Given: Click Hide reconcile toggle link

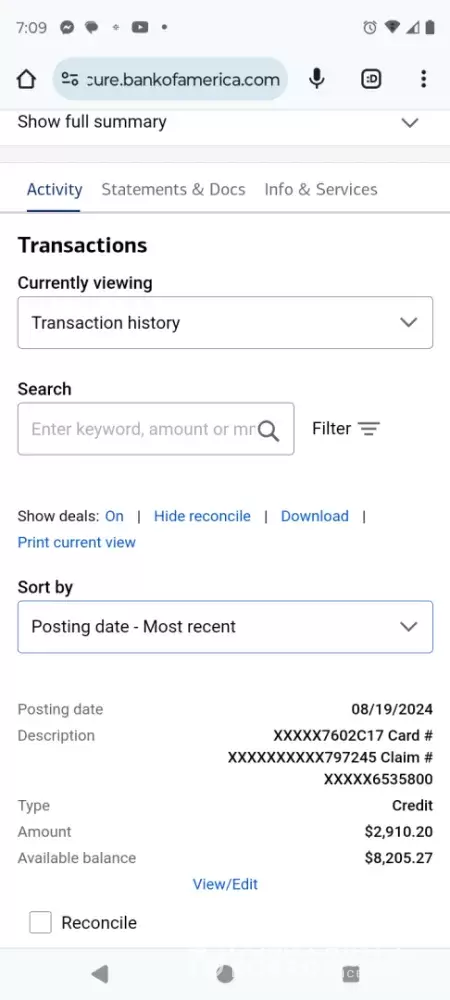Looking at the screenshot, I should 202,516.
